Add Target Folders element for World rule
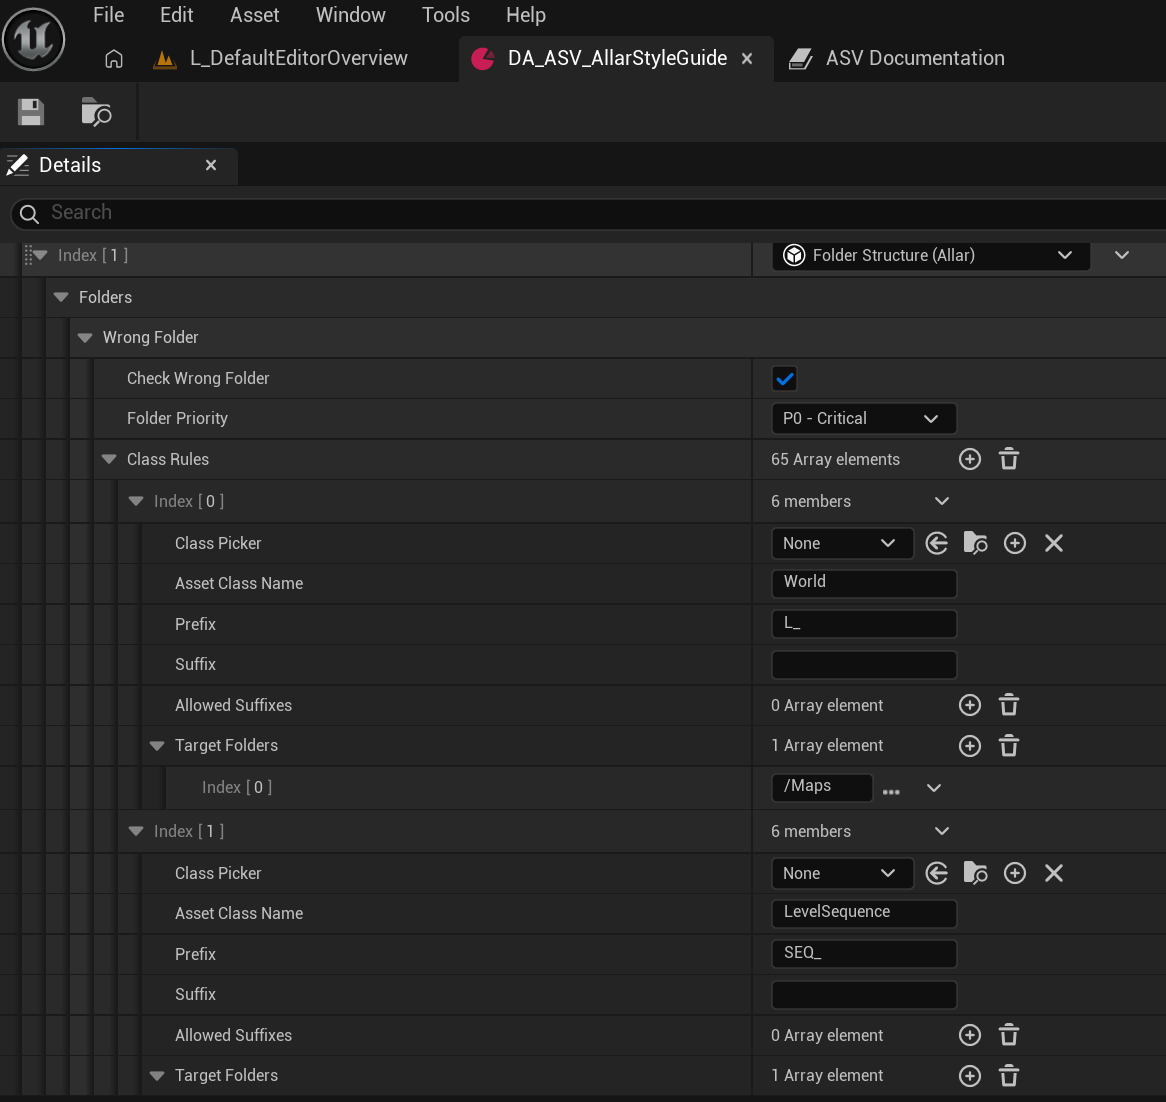 (x=970, y=746)
